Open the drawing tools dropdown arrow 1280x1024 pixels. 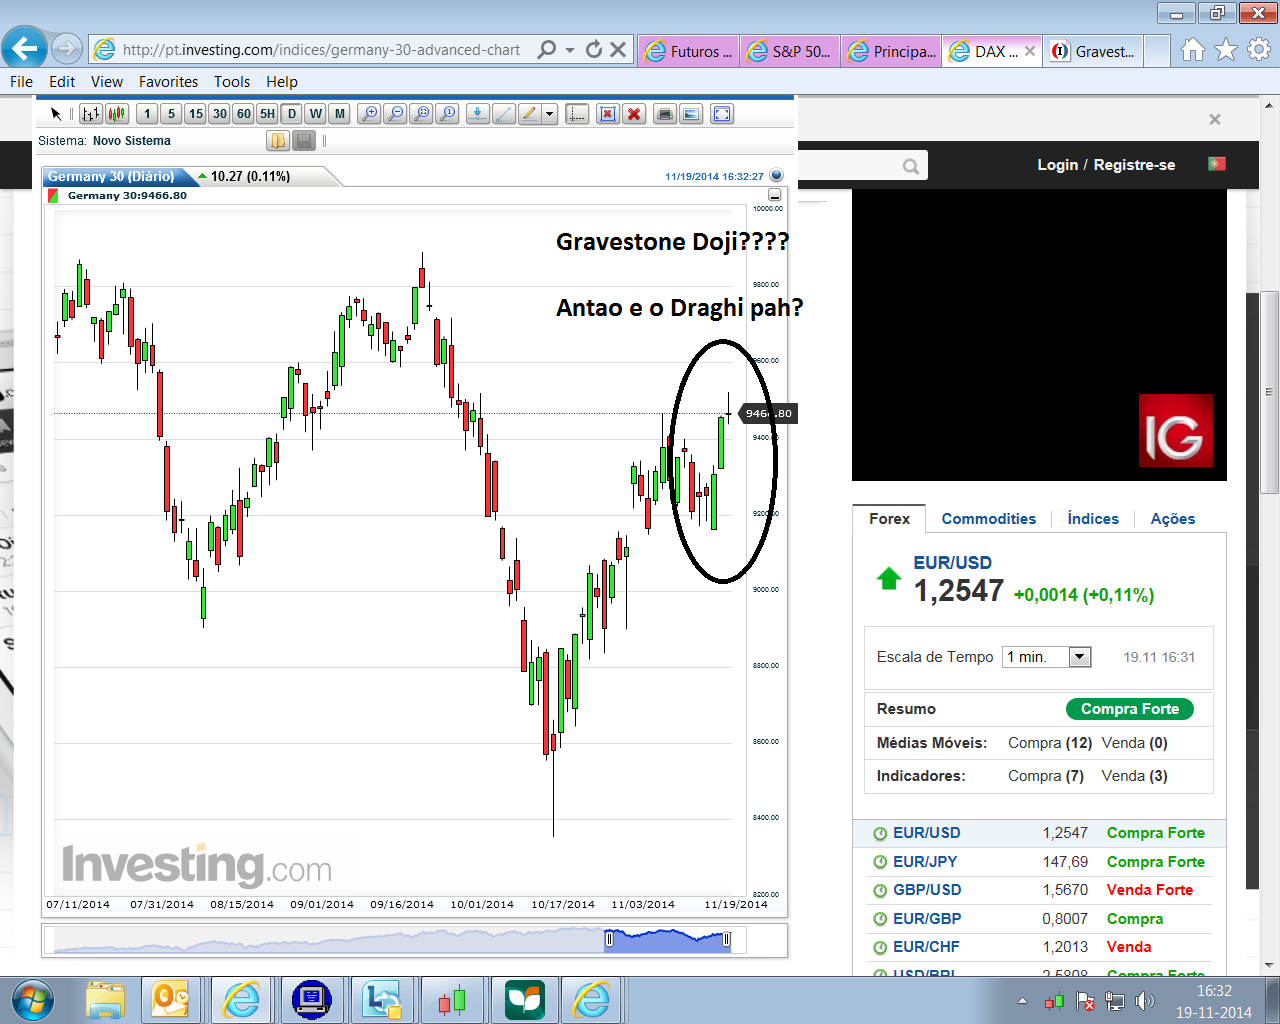549,114
